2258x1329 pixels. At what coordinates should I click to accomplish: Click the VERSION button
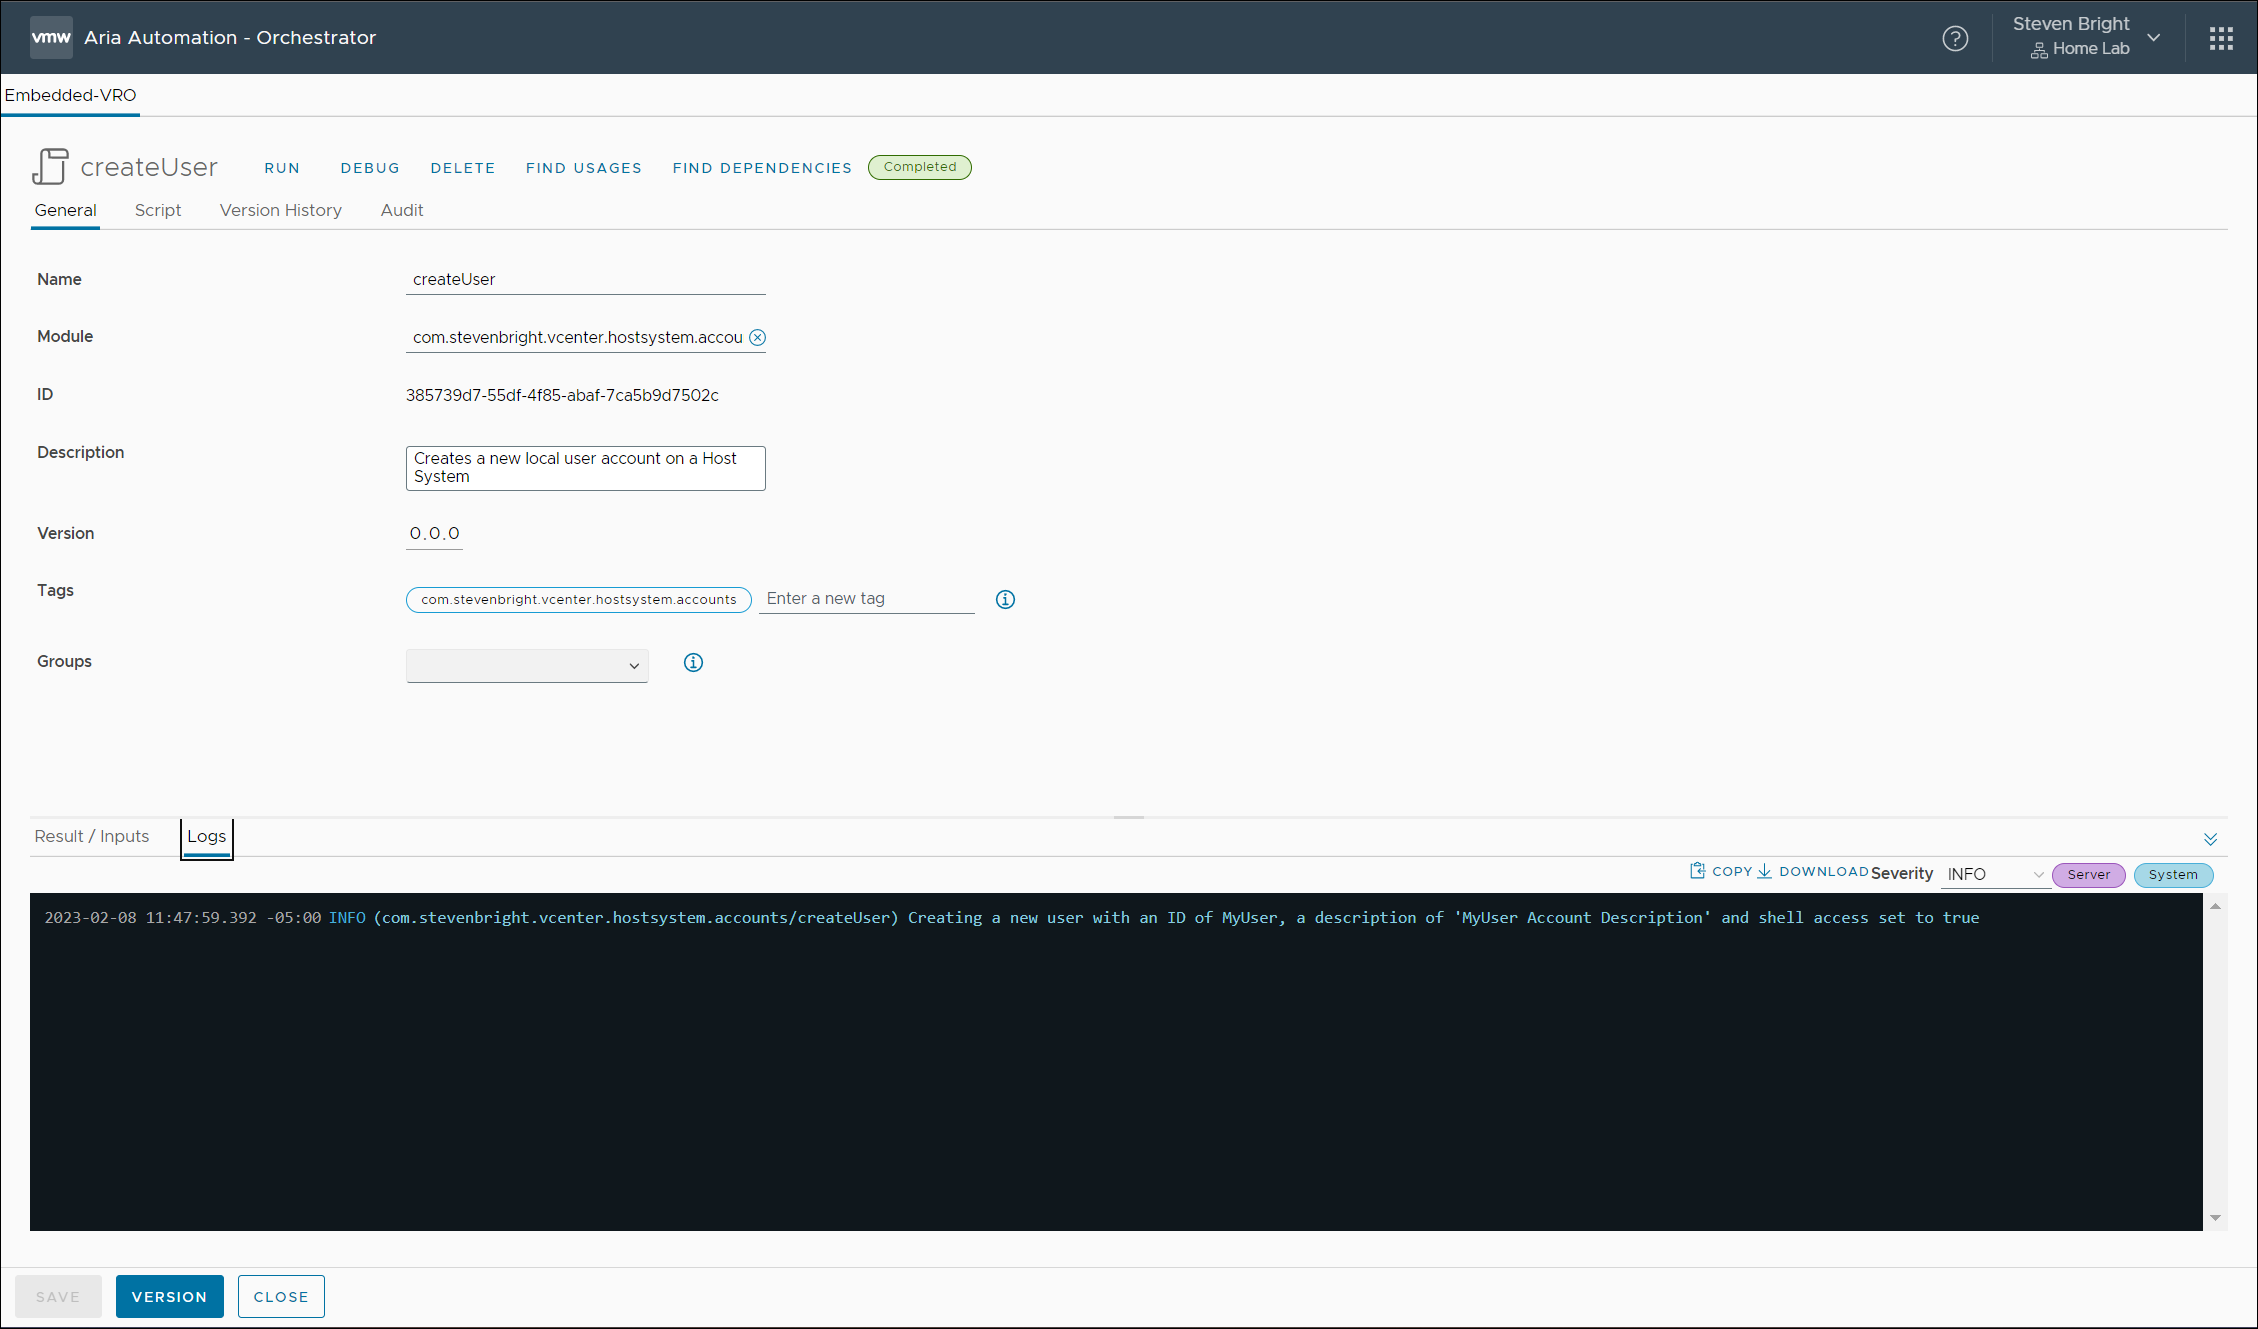tap(169, 1297)
